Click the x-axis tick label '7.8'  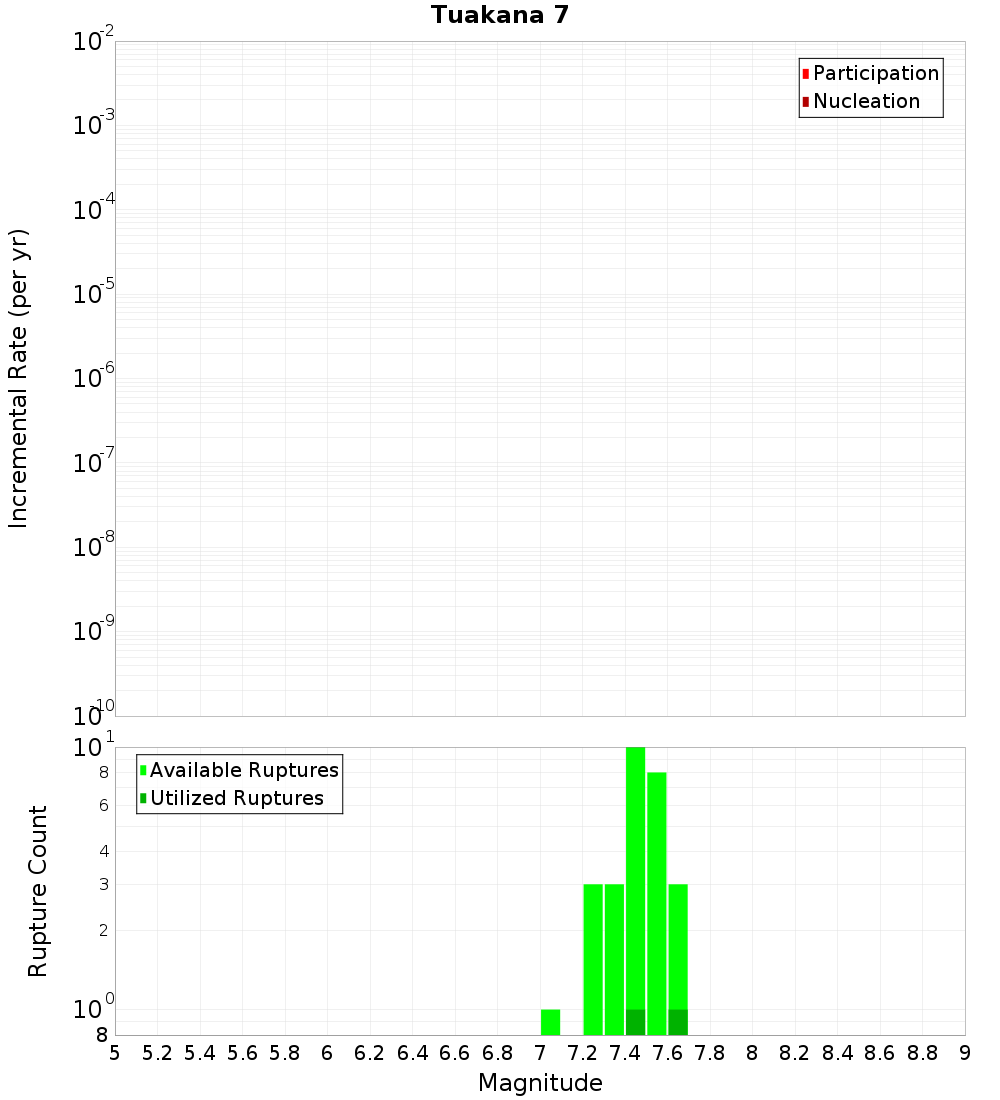coord(709,1054)
